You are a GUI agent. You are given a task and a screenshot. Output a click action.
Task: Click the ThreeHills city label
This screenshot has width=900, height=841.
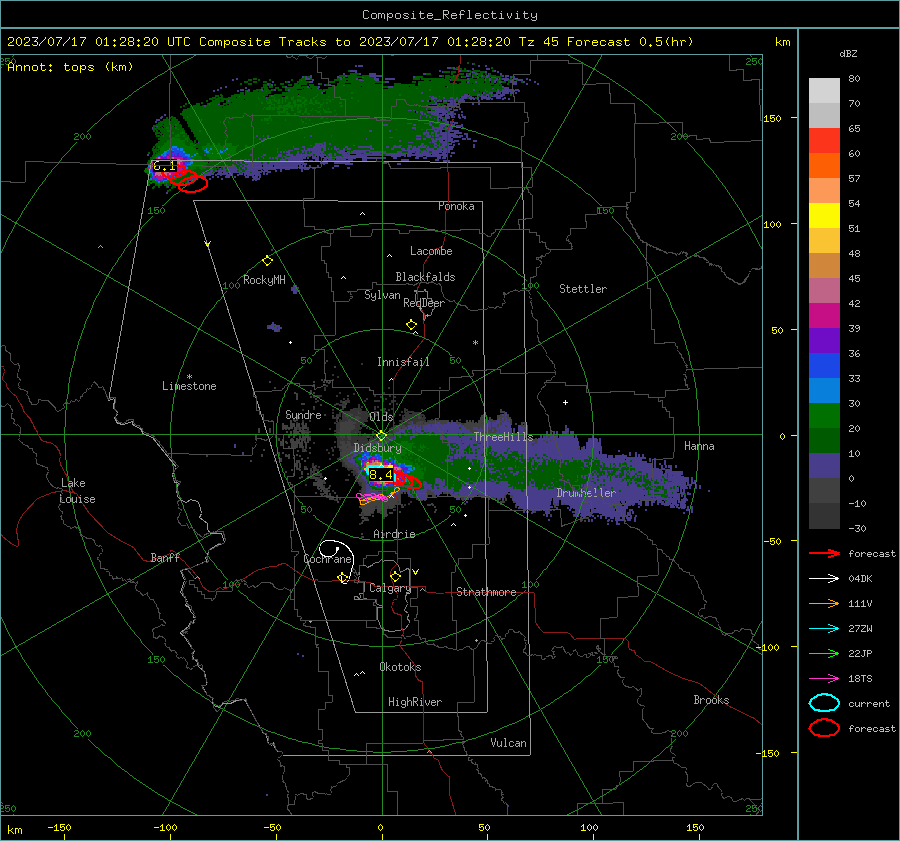503,437
